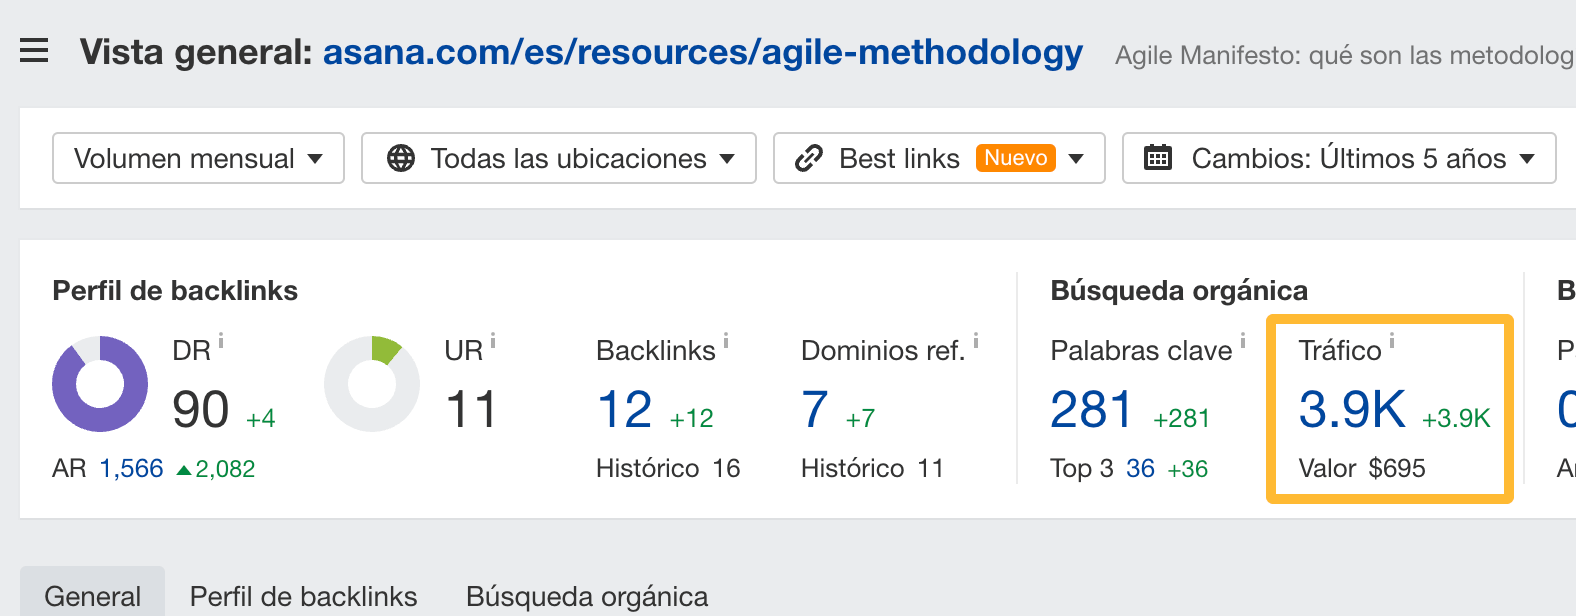Click the Perfil de backlinks section heading

(175, 291)
